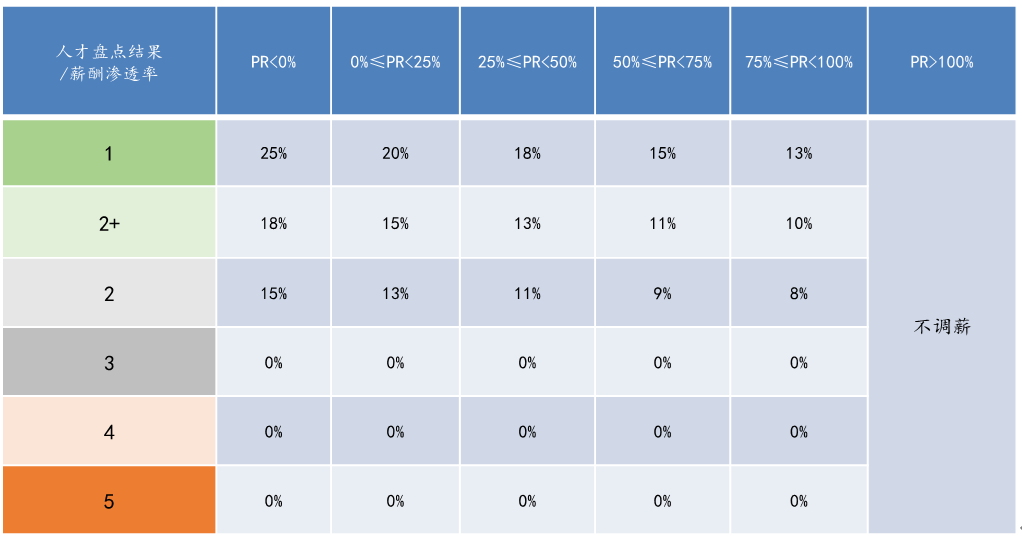
Task: Click the 25%≤PR<50% column header
Action: click(527, 61)
